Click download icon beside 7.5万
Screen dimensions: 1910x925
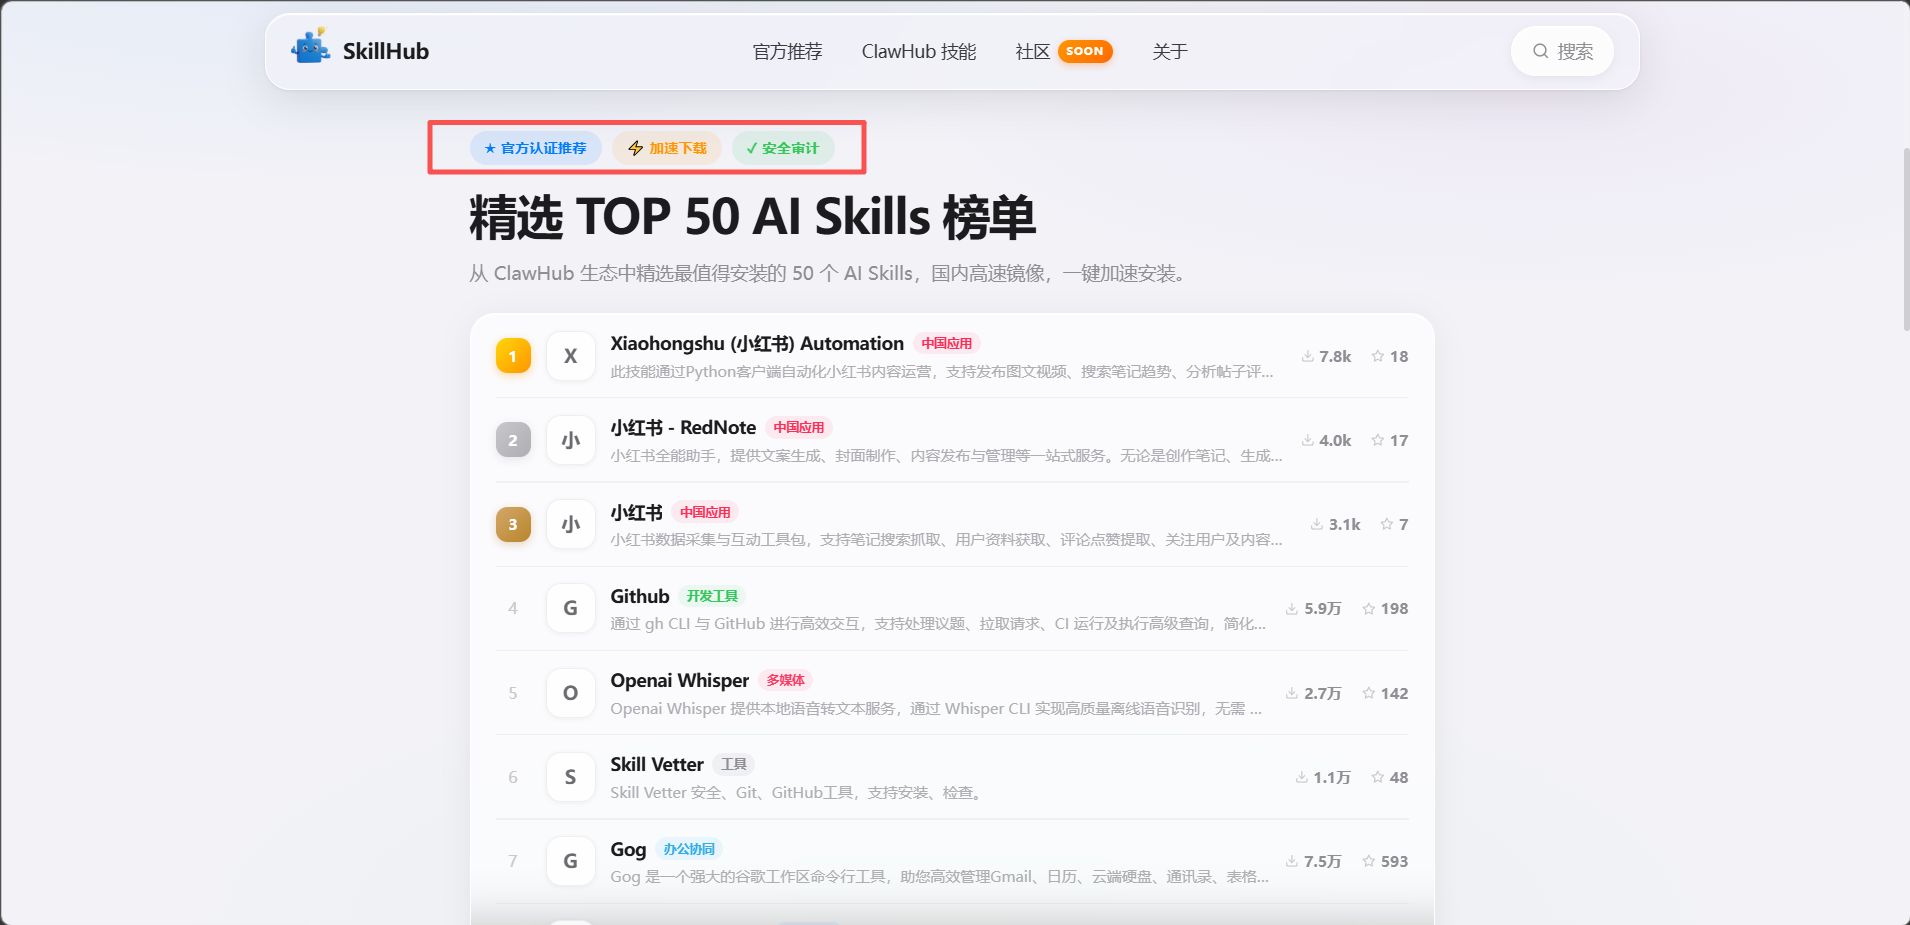pos(1292,861)
